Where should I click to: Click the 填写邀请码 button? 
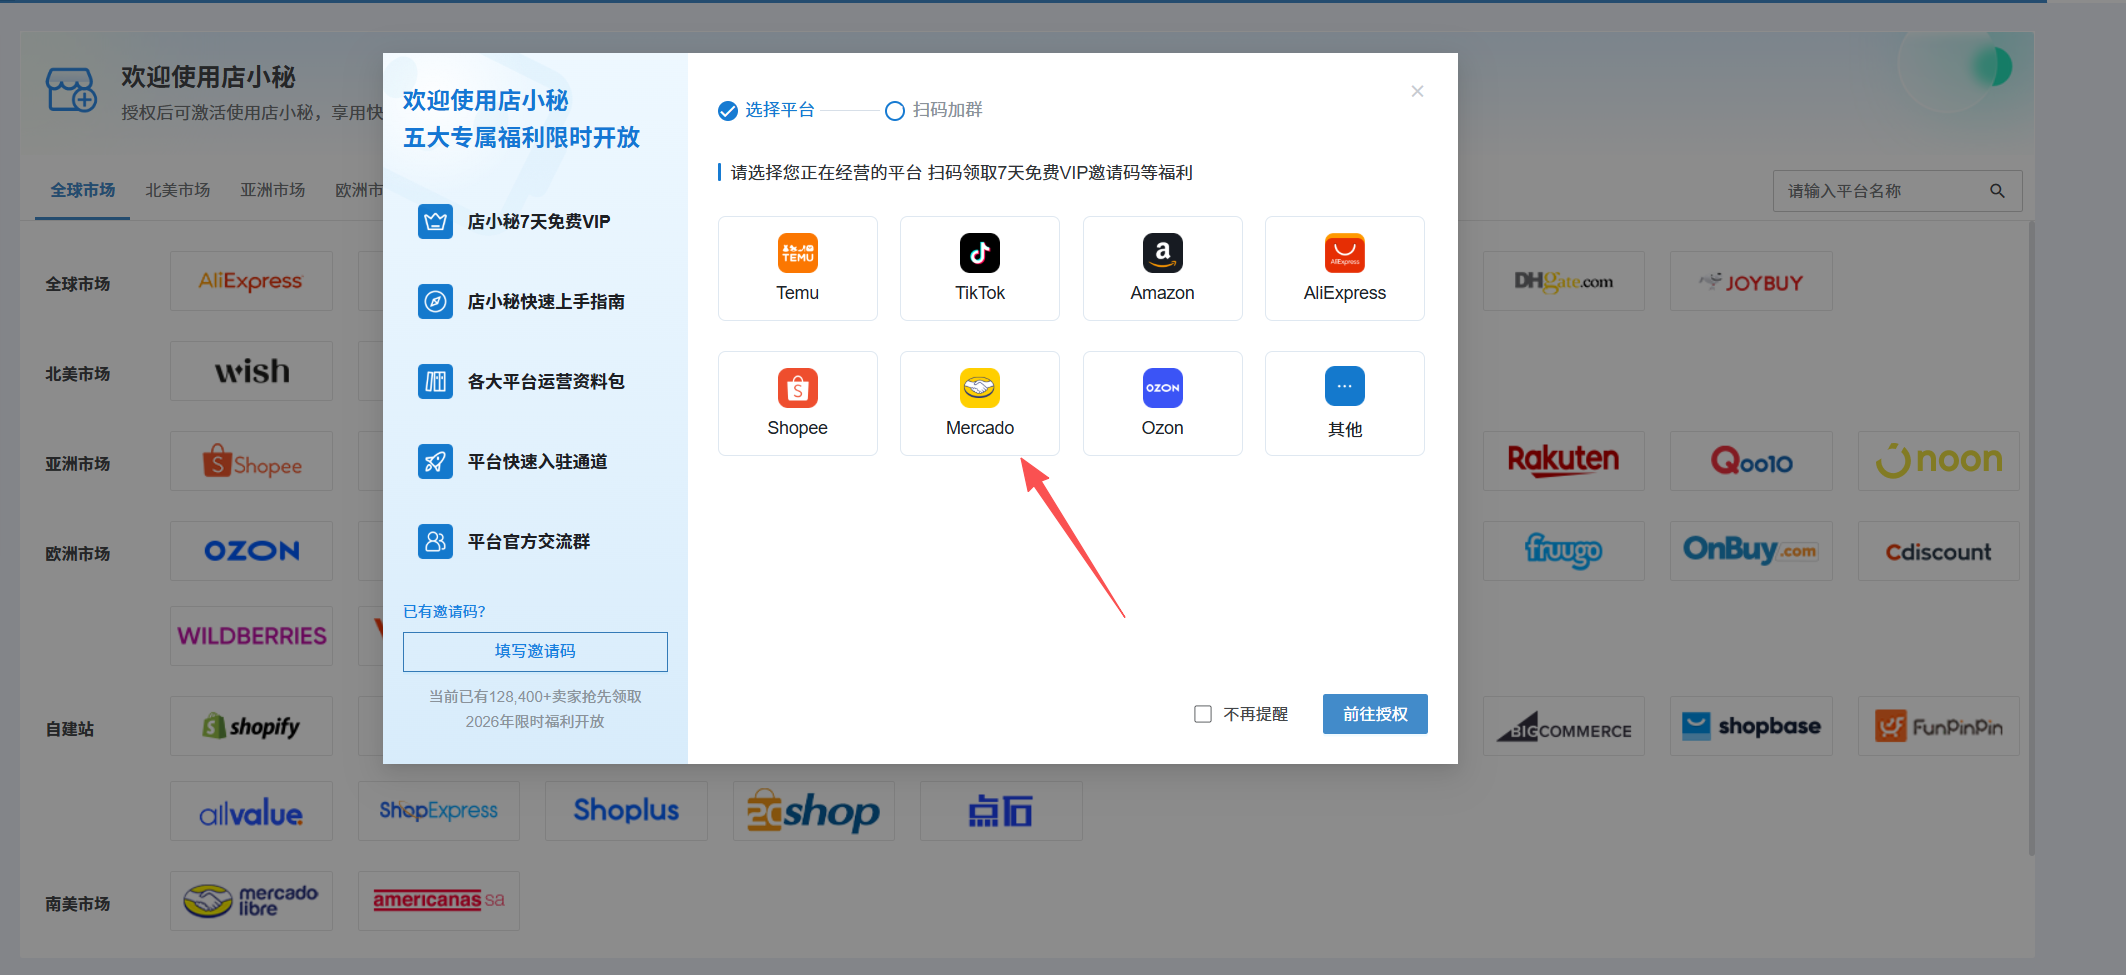point(535,651)
